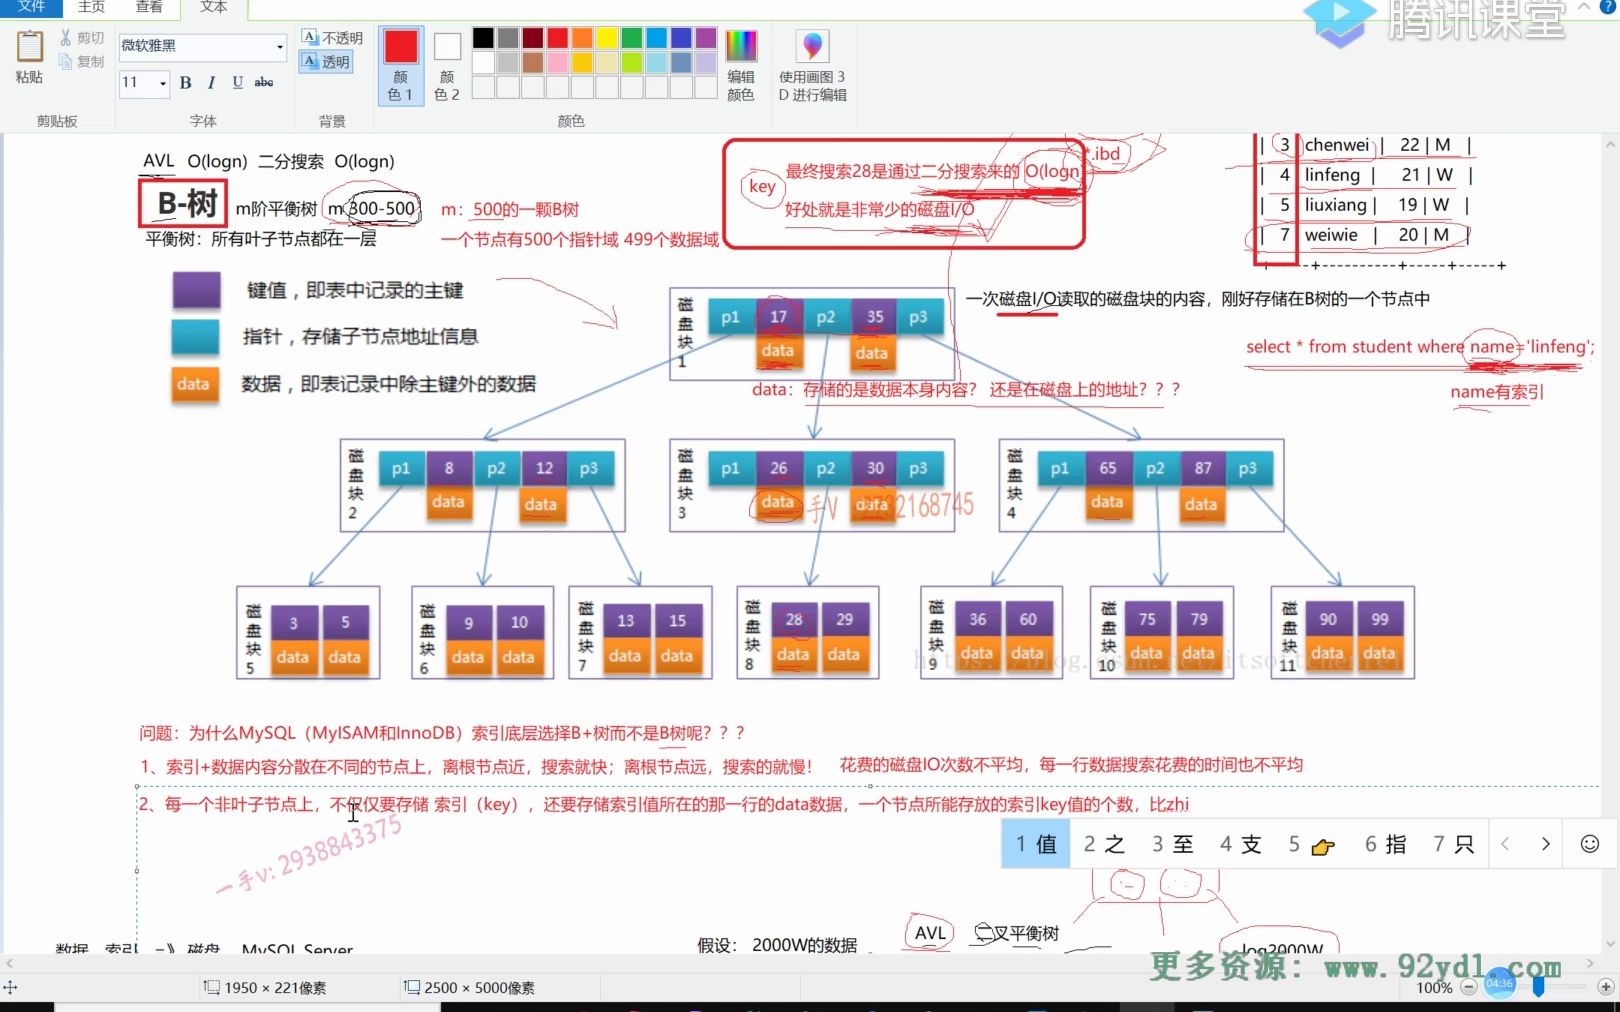1620x1012 pixels.
Task: Select 颜色 2 background color box
Action: pos(447,66)
